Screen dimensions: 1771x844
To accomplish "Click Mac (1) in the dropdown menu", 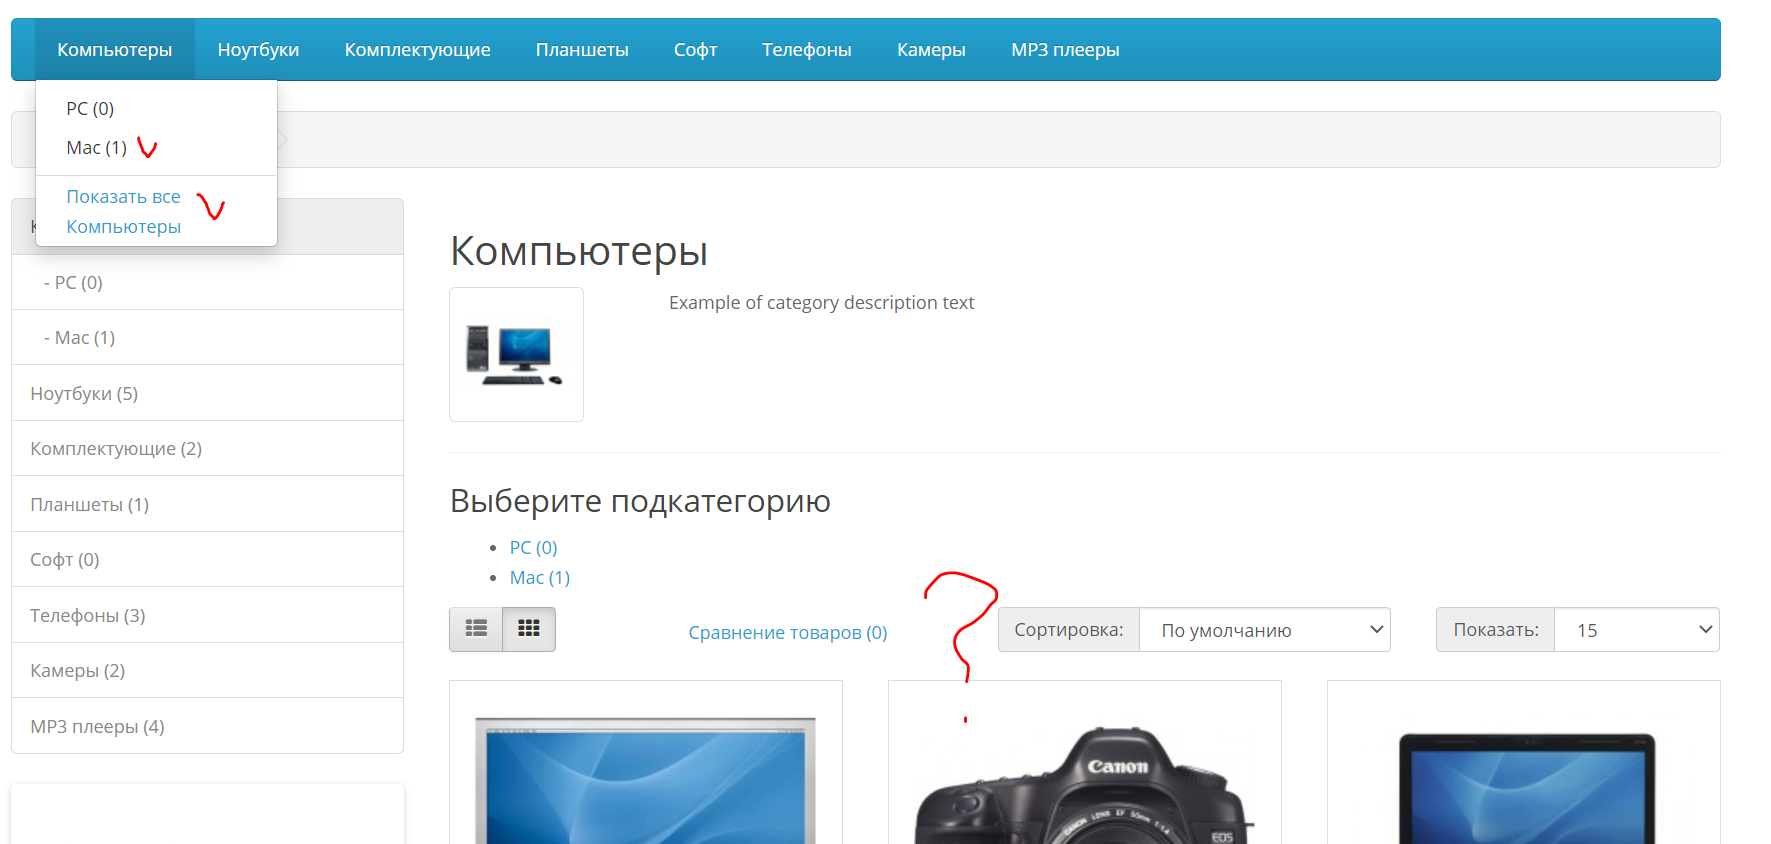I will click(x=97, y=148).
